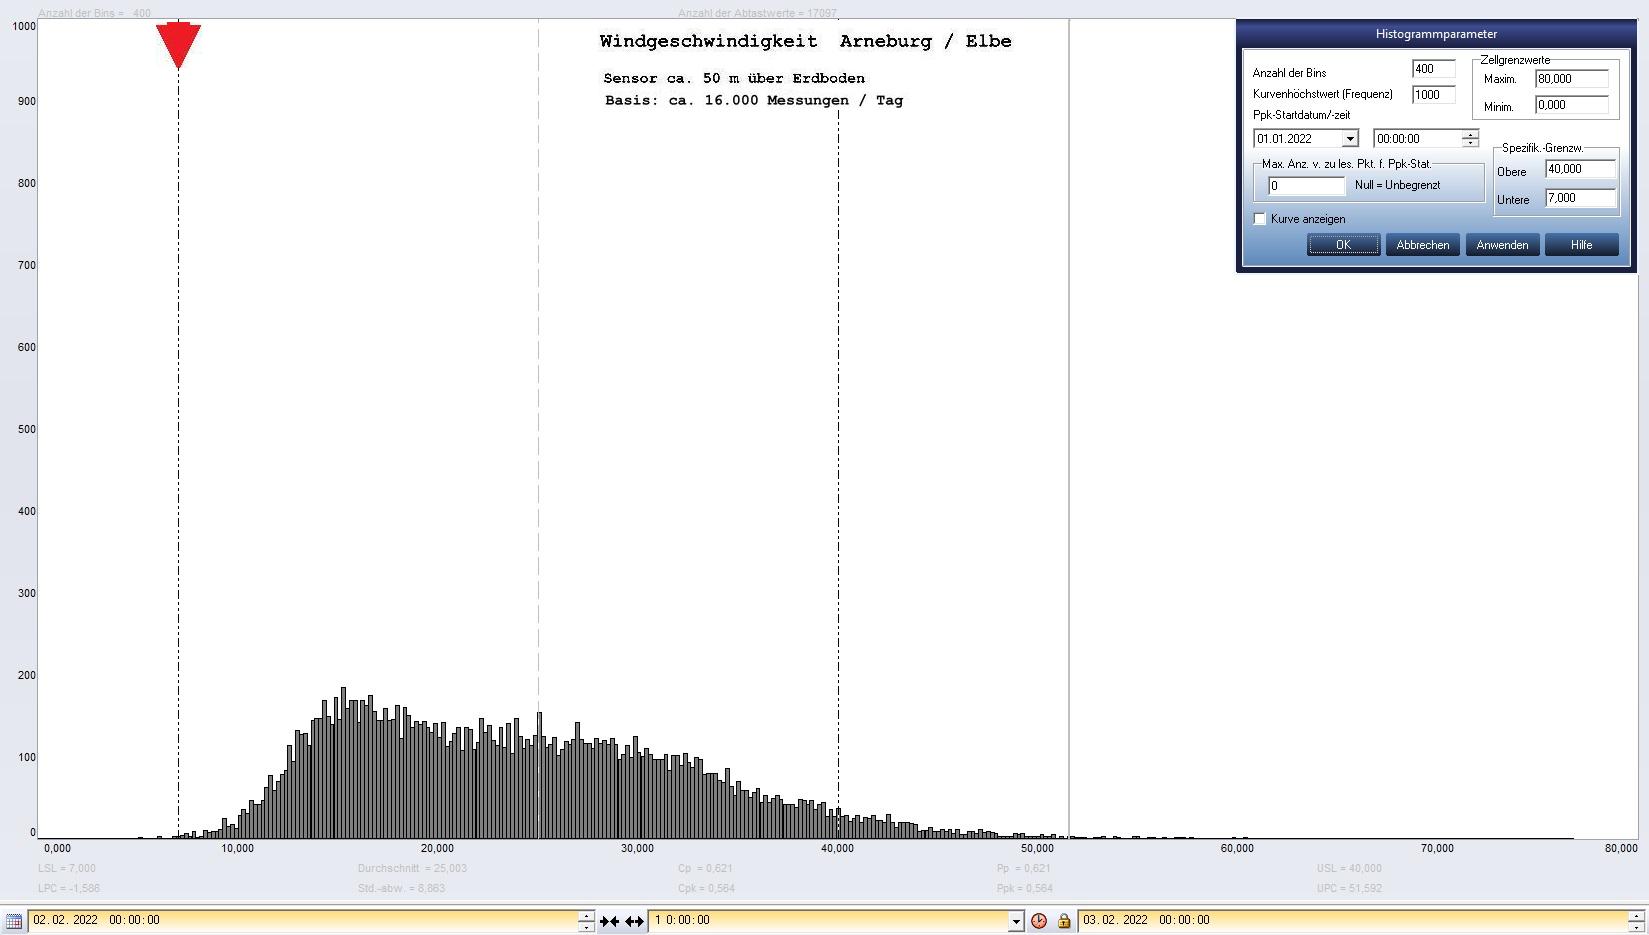Click the start date stepper next to 02.02.2022
Image resolution: width=1649 pixels, height=935 pixels.
(586, 921)
